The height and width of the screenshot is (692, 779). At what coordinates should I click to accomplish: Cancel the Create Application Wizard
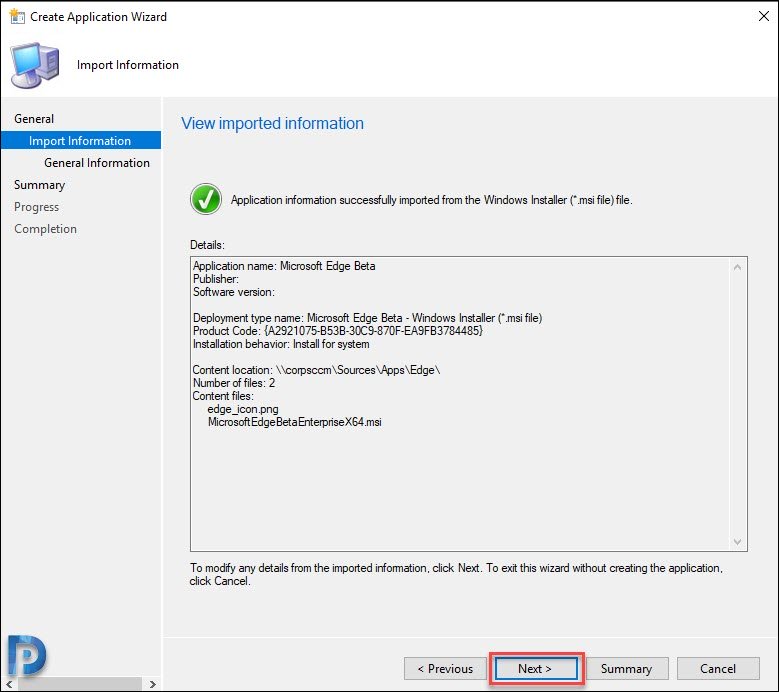pos(718,669)
